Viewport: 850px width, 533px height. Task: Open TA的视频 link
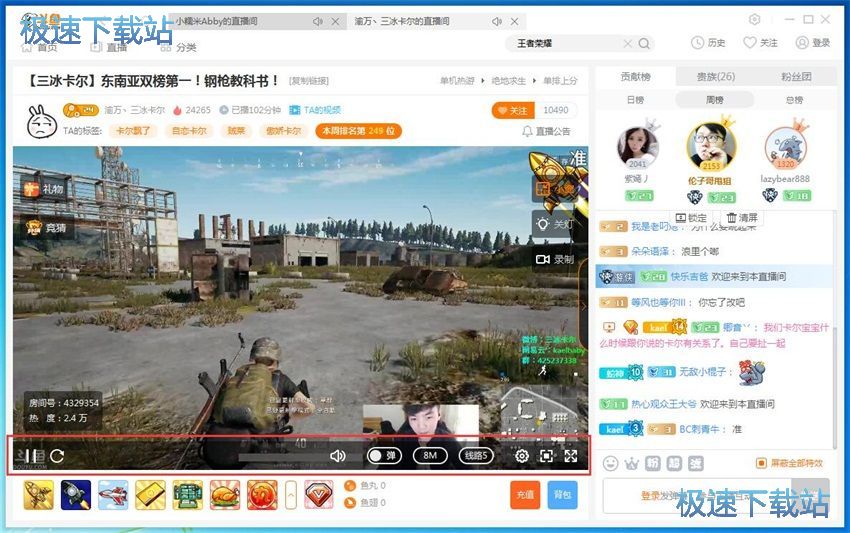(x=315, y=110)
